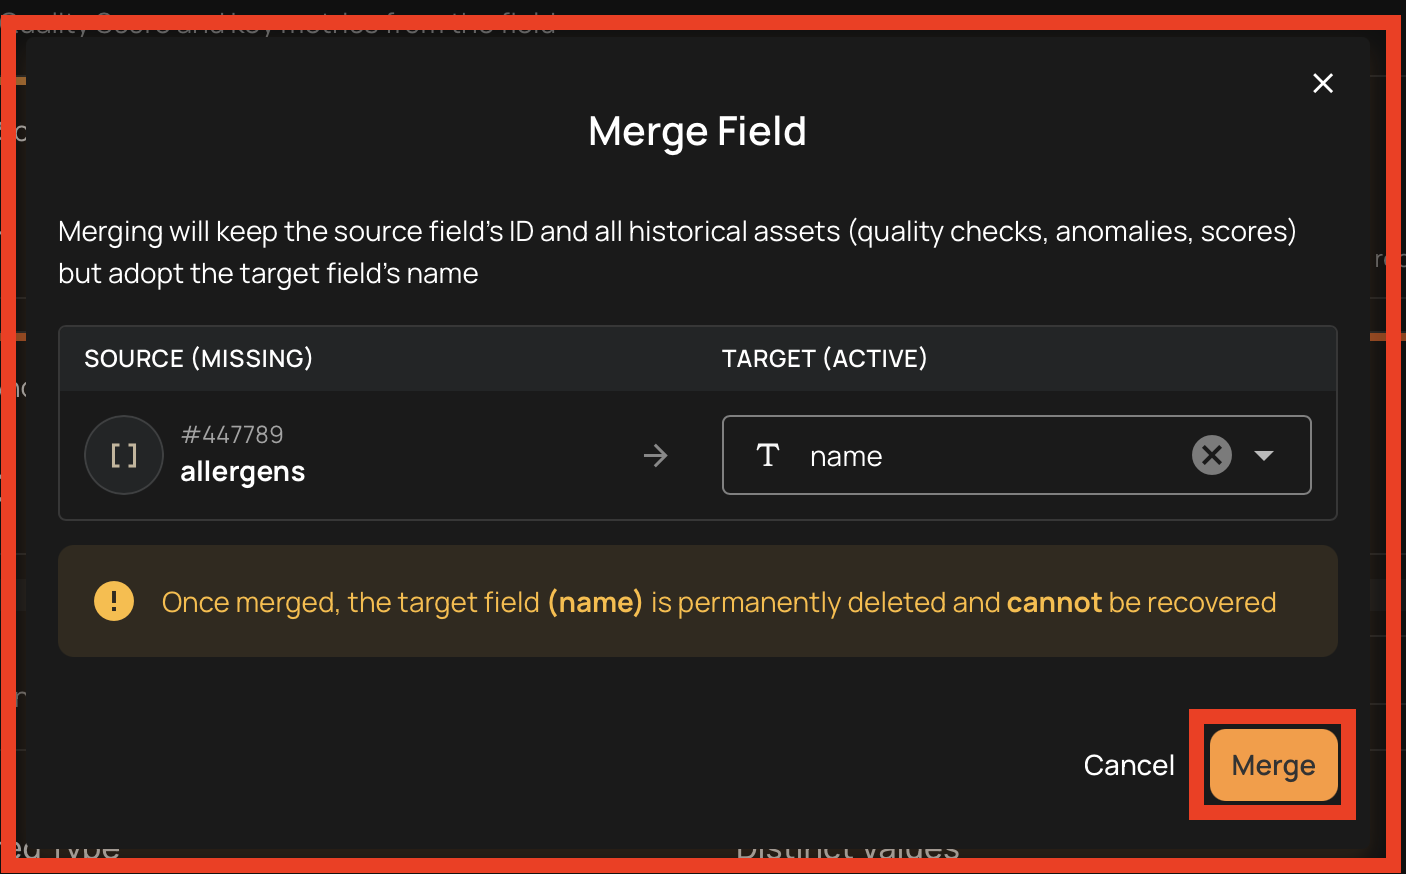Click the warning exclamation icon in the notice

pos(114,601)
